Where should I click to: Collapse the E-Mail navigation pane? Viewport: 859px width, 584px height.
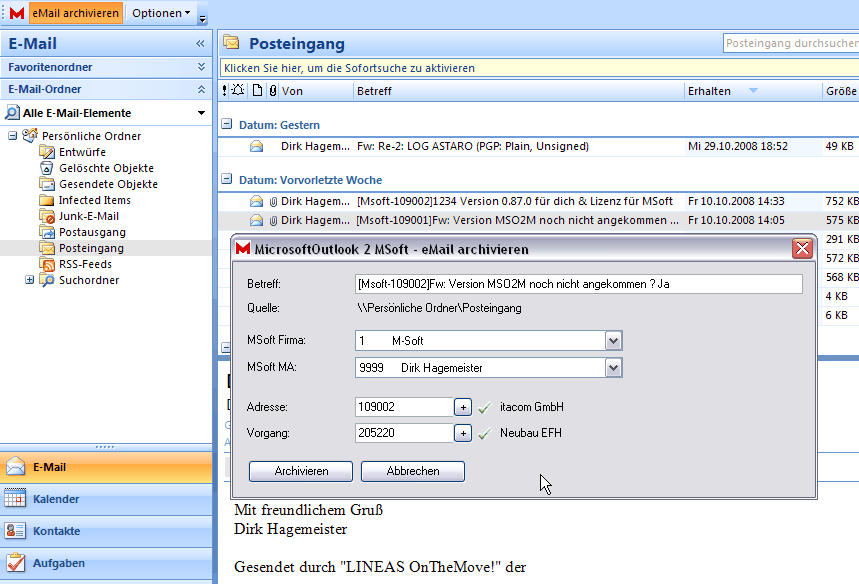click(200, 44)
